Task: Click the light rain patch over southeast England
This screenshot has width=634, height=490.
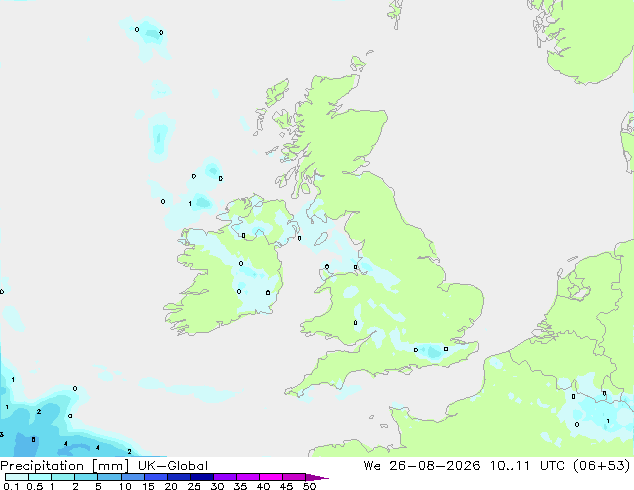Action: coord(432,350)
